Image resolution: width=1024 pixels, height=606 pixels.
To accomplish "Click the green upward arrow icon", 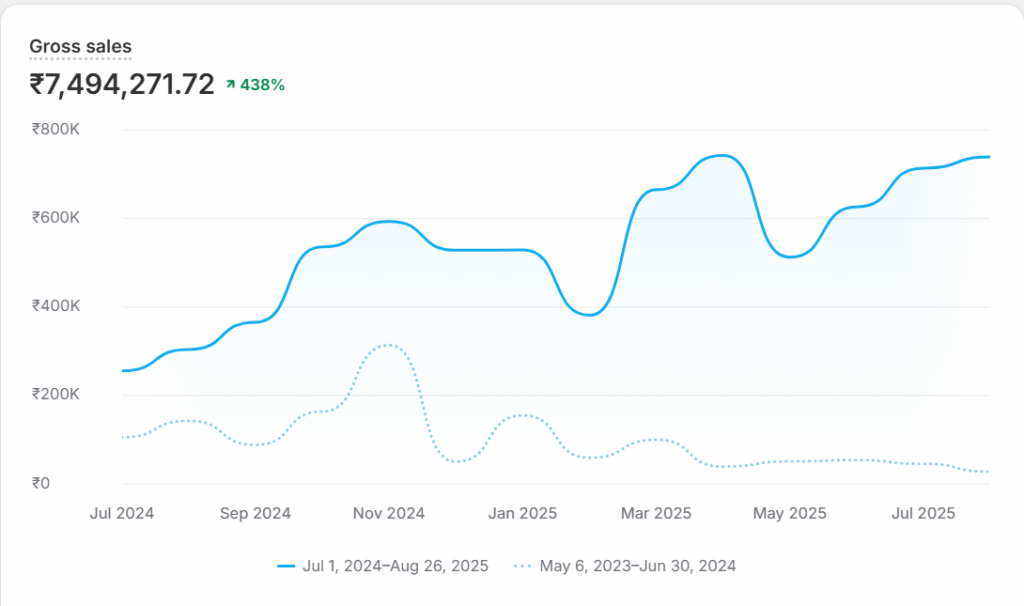I will click(231, 84).
